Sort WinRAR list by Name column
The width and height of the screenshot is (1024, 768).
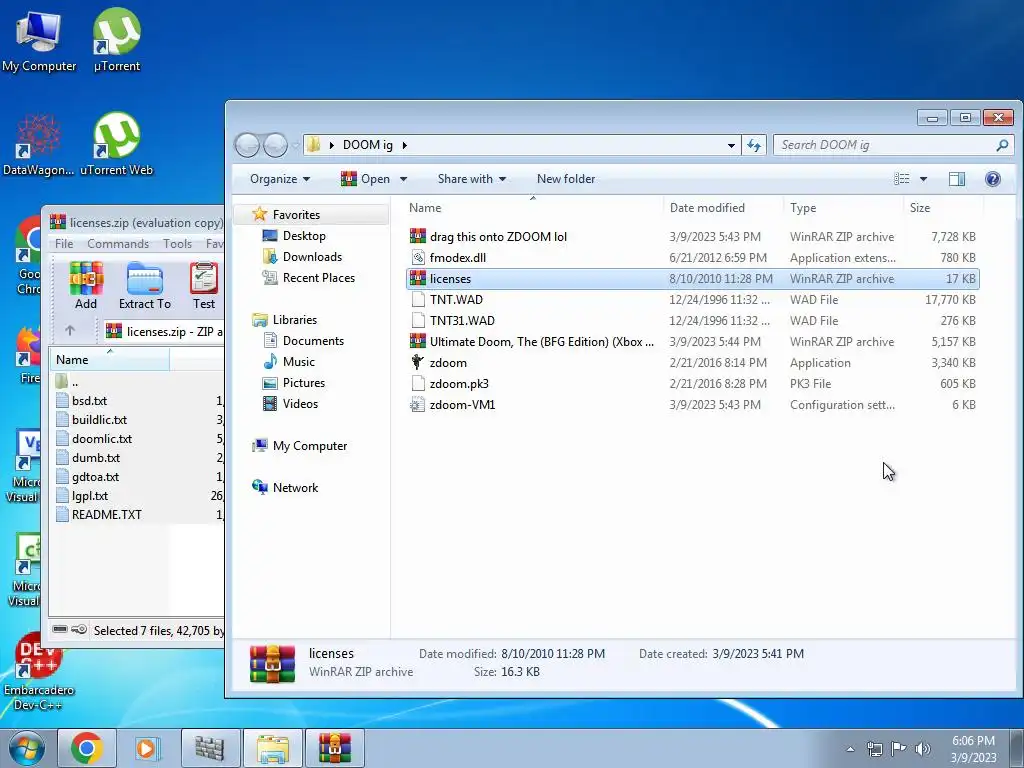point(110,360)
